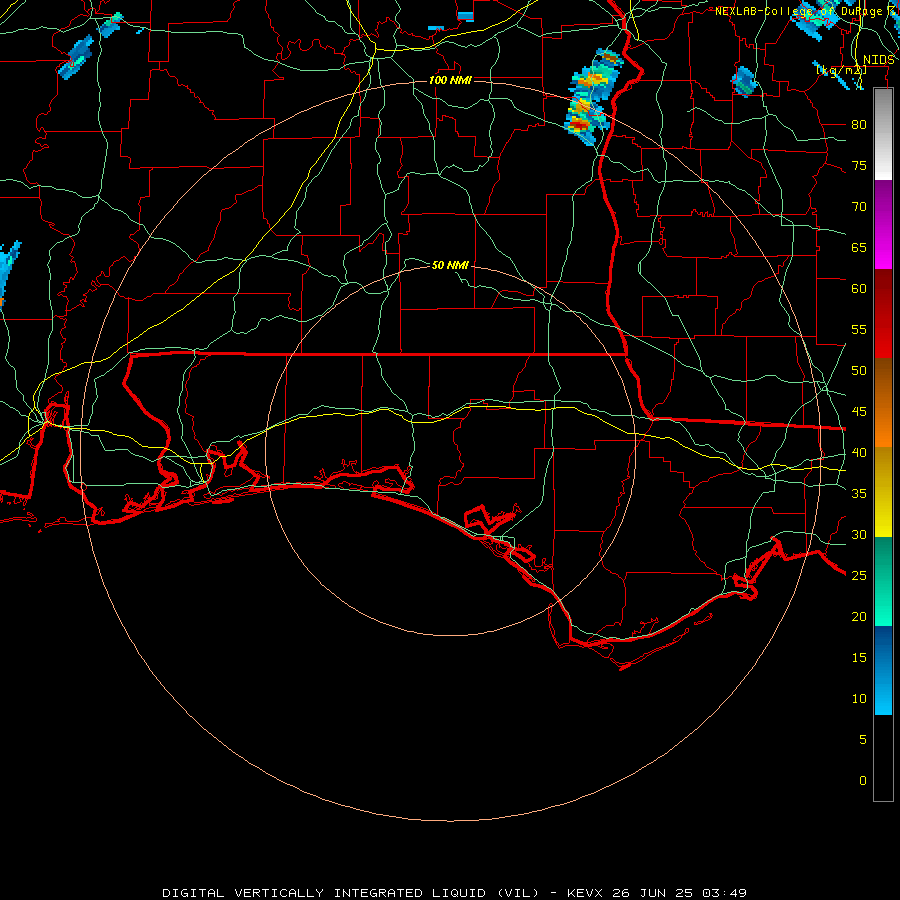Image resolution: width=900 pixels, height=900 pixels.
Task: Click the blue echo cell right of the large storm
Action: (x=744, y=81)
